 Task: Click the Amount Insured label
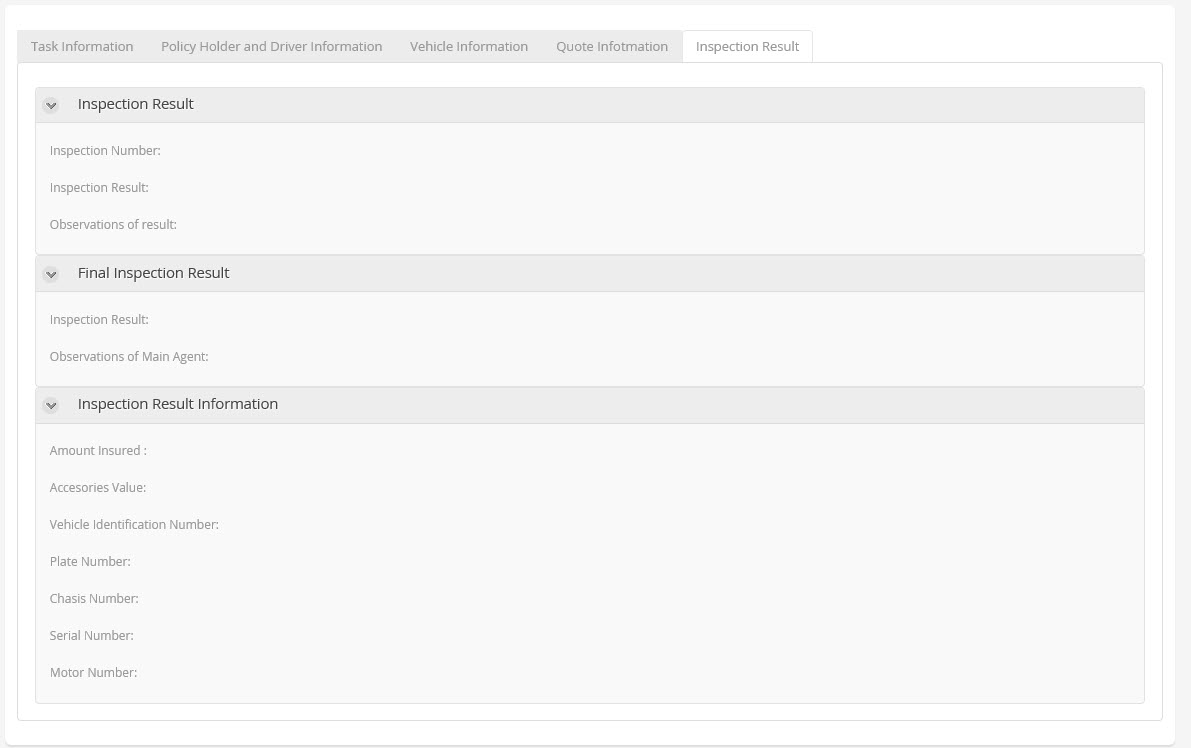click(x=98, y=451)
